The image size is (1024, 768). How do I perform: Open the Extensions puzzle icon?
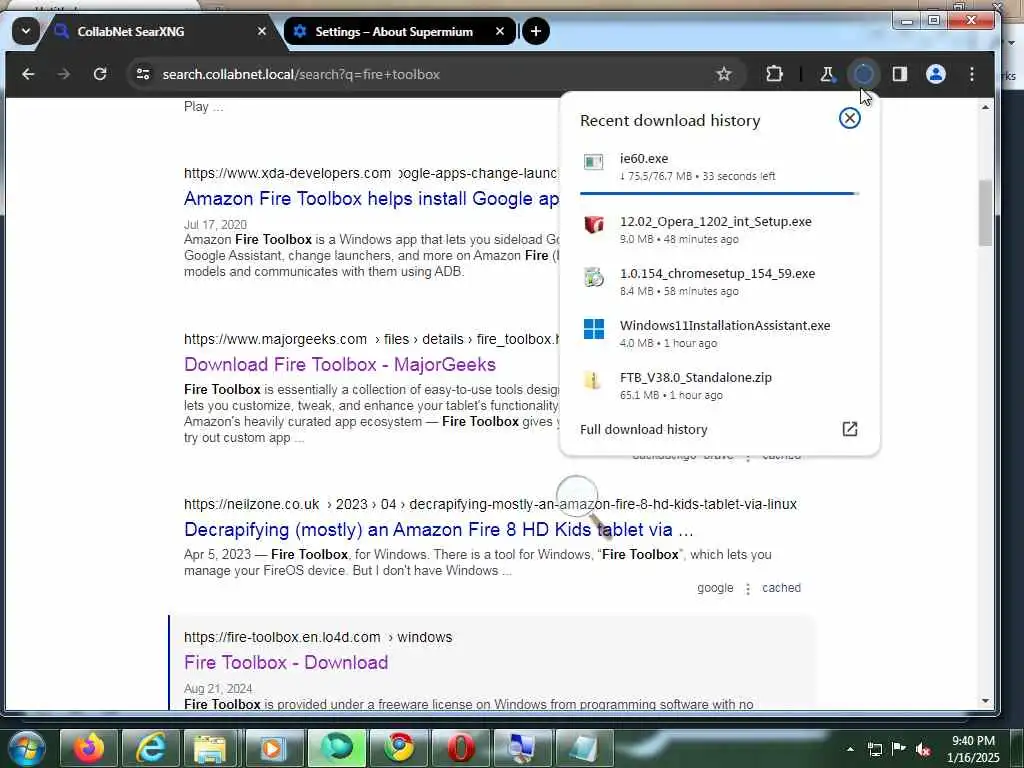tap(775, 74)
